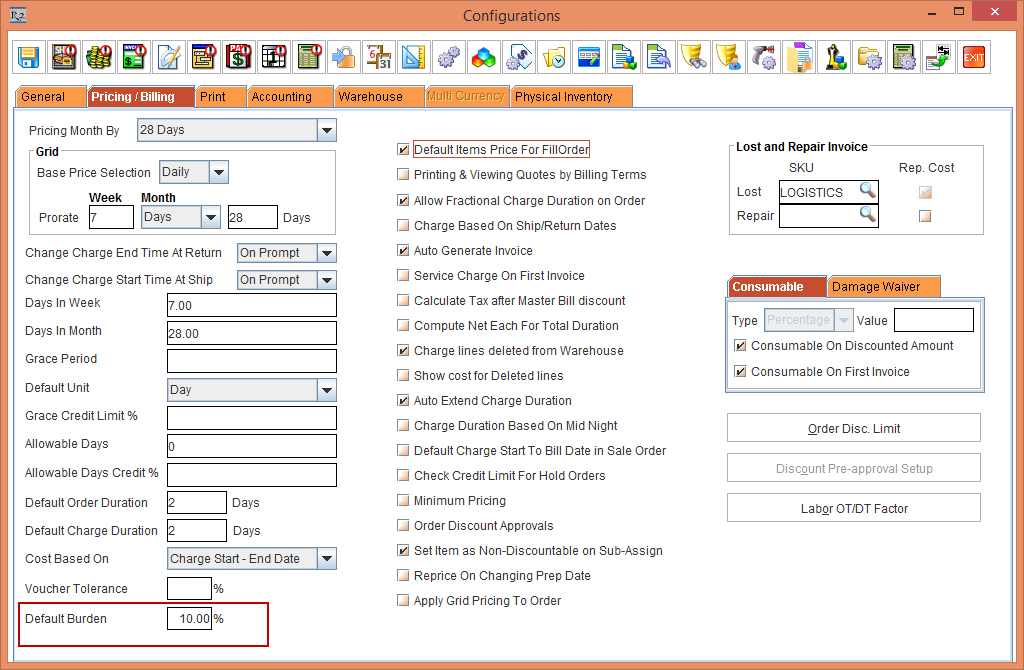Switch to the Warehouse tab
The width and height of the screenshot is (1024, 670).
coord(370,97)
